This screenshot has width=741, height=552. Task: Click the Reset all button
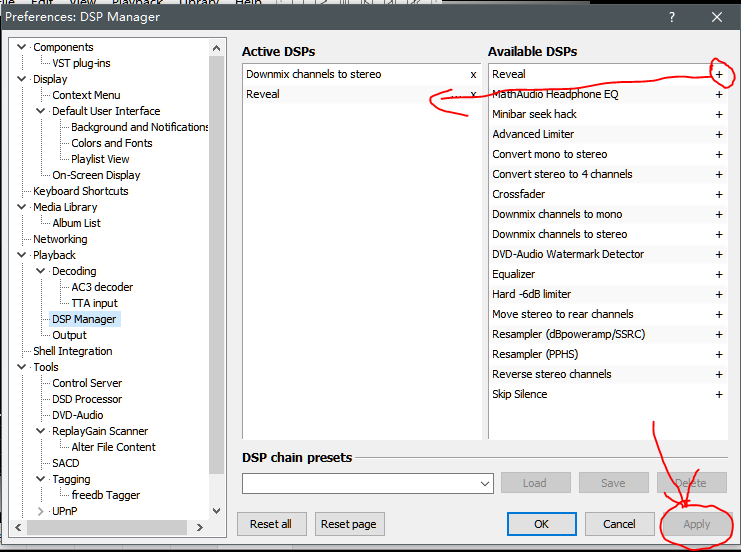click(271, 524)
